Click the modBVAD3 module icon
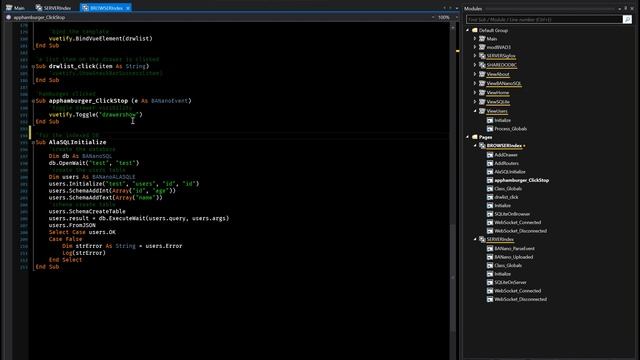Screen dimensions: 640x360 [482, 47]
